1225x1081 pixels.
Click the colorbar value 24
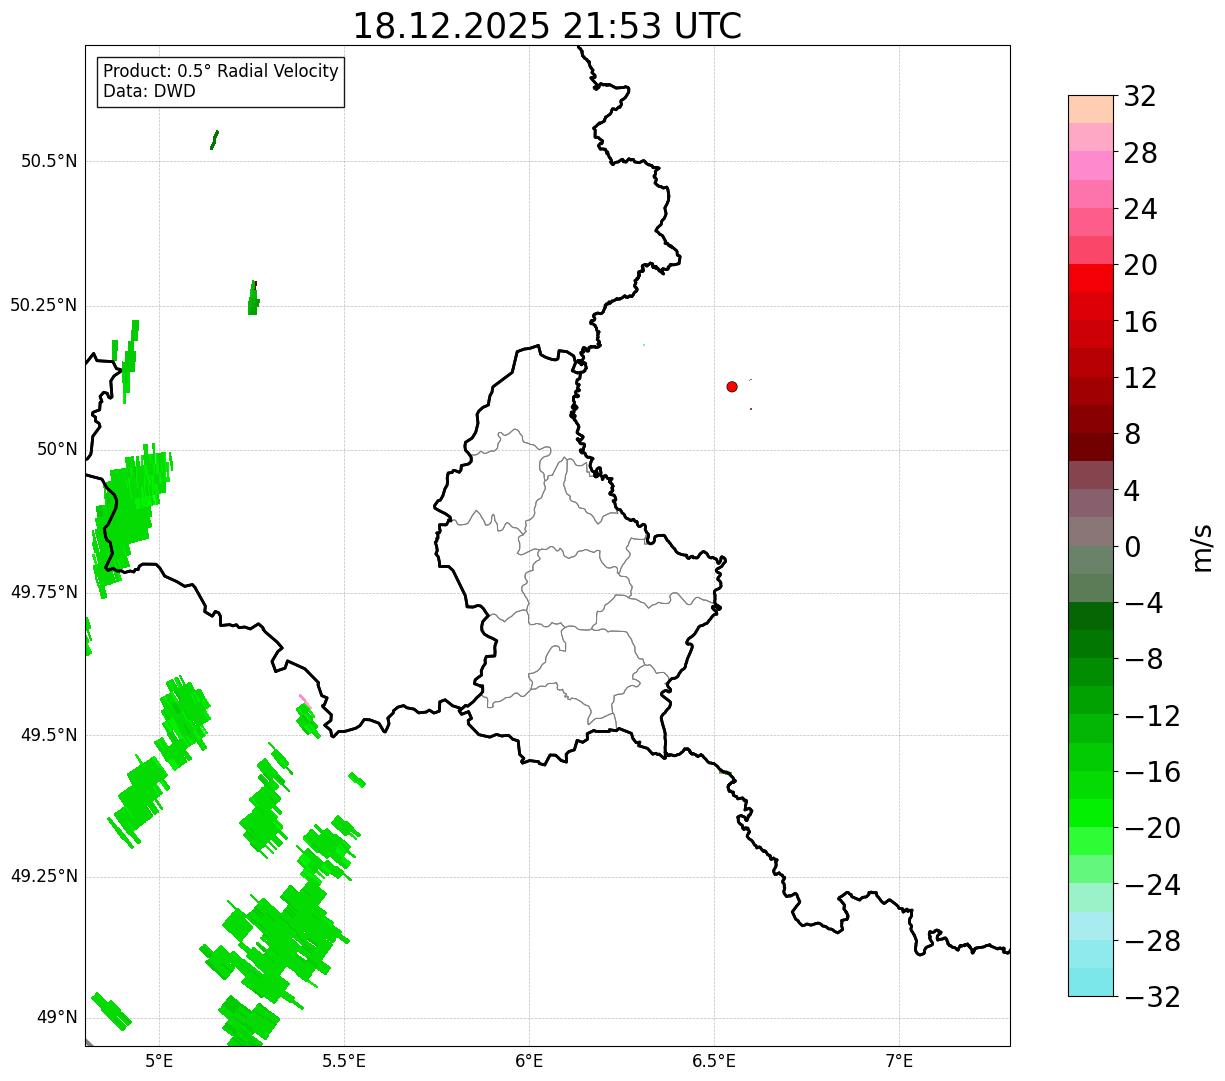point(1140,209)
